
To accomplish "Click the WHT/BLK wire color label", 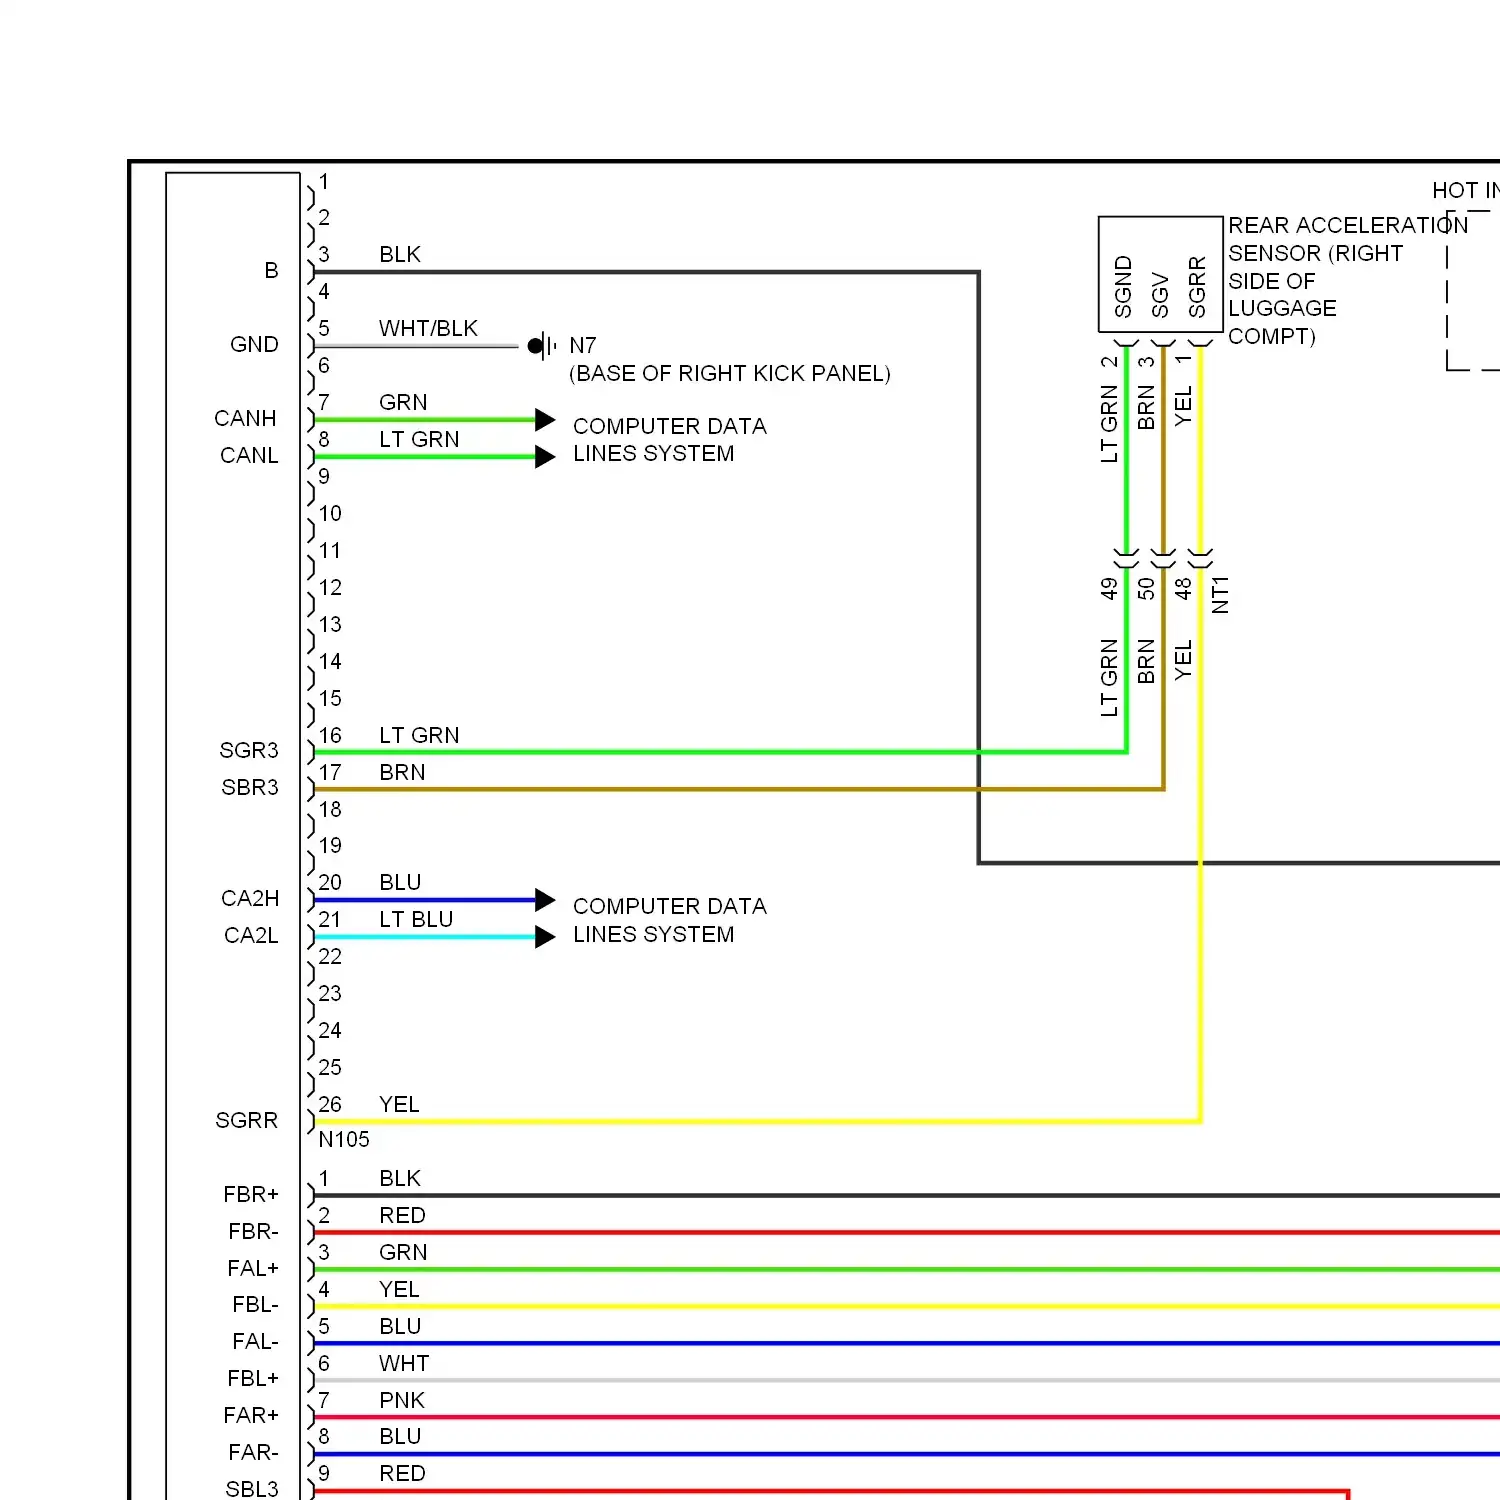I will coord(428,329).
